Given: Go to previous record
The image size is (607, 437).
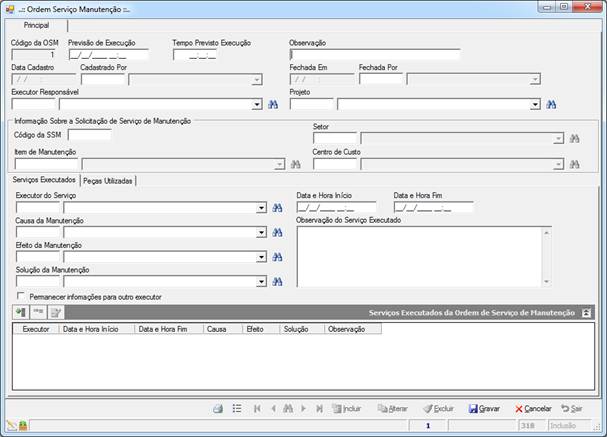Looking at the screenshot, I should point(274,409).
